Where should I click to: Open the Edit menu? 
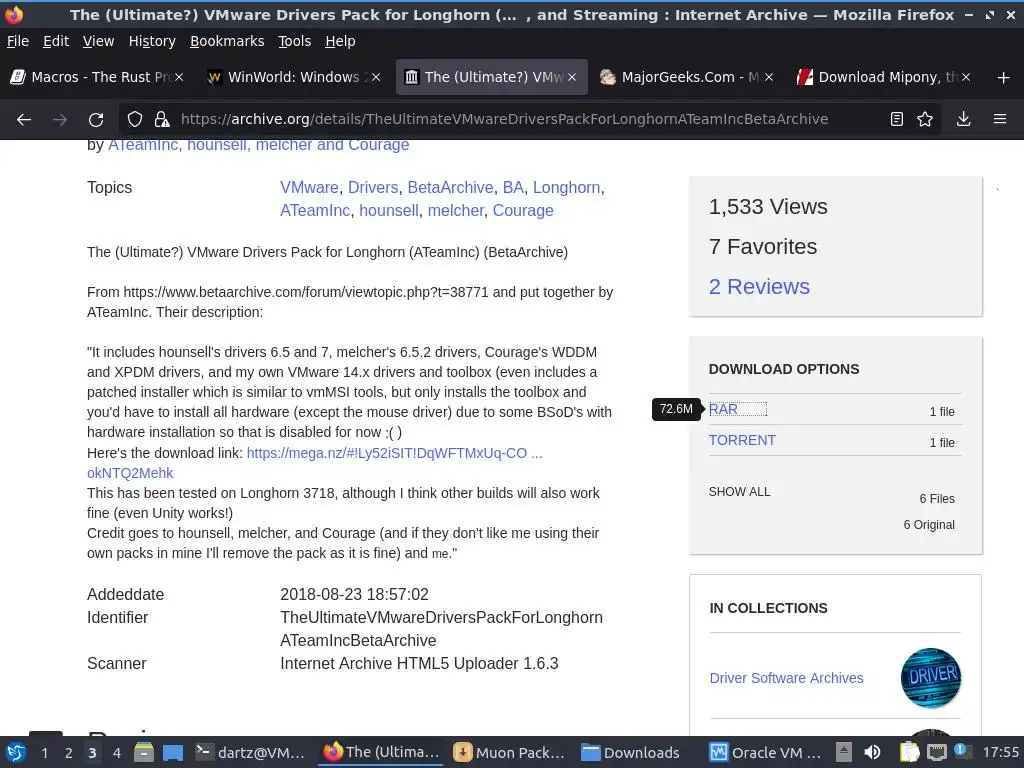[56, 41]
